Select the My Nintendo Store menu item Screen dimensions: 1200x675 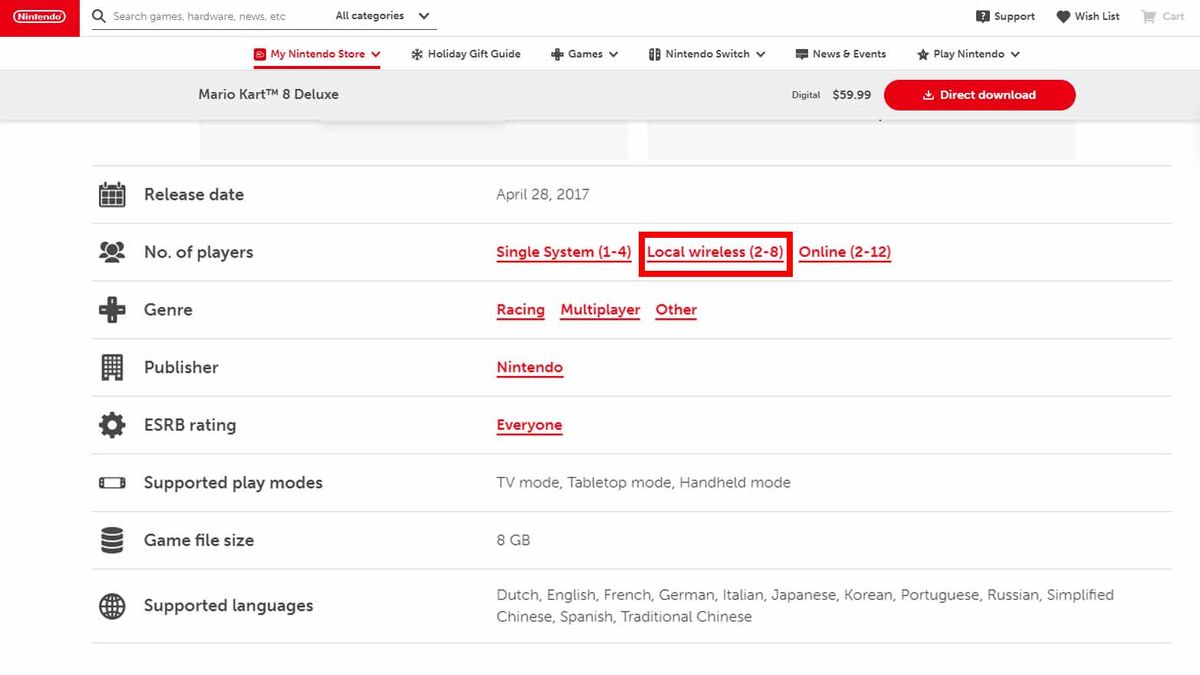pyautogui.click(x=316, y=54)
